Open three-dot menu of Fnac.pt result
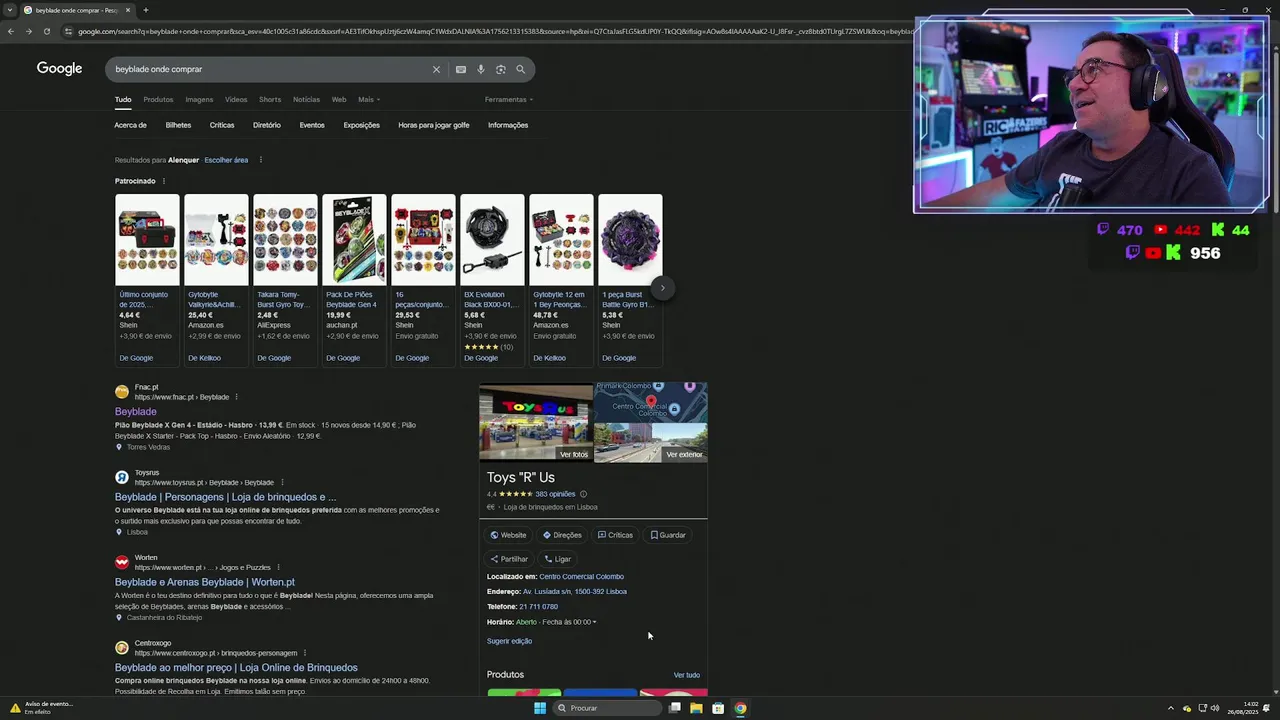The height and width of the screenshot is (720, 1280). pos(236,397)
